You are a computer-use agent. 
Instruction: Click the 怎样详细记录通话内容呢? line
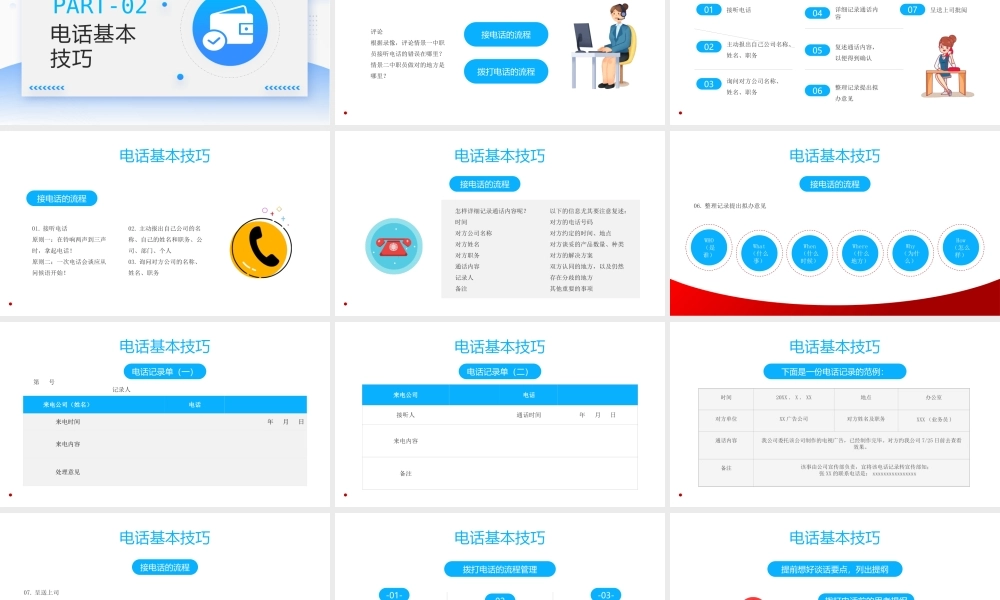491,210
